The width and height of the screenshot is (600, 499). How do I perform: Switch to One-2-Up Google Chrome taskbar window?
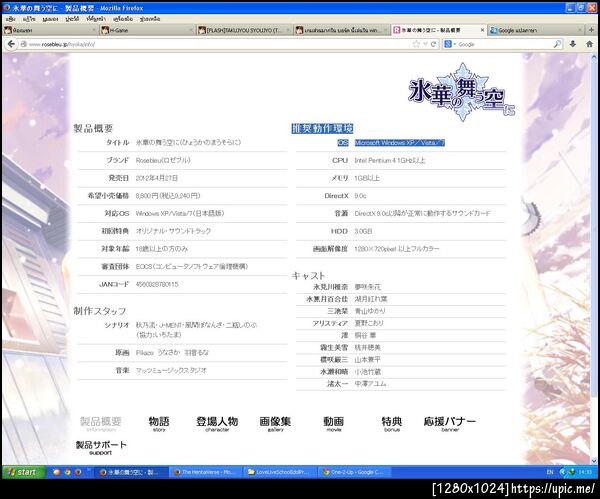tap(354, 472)
